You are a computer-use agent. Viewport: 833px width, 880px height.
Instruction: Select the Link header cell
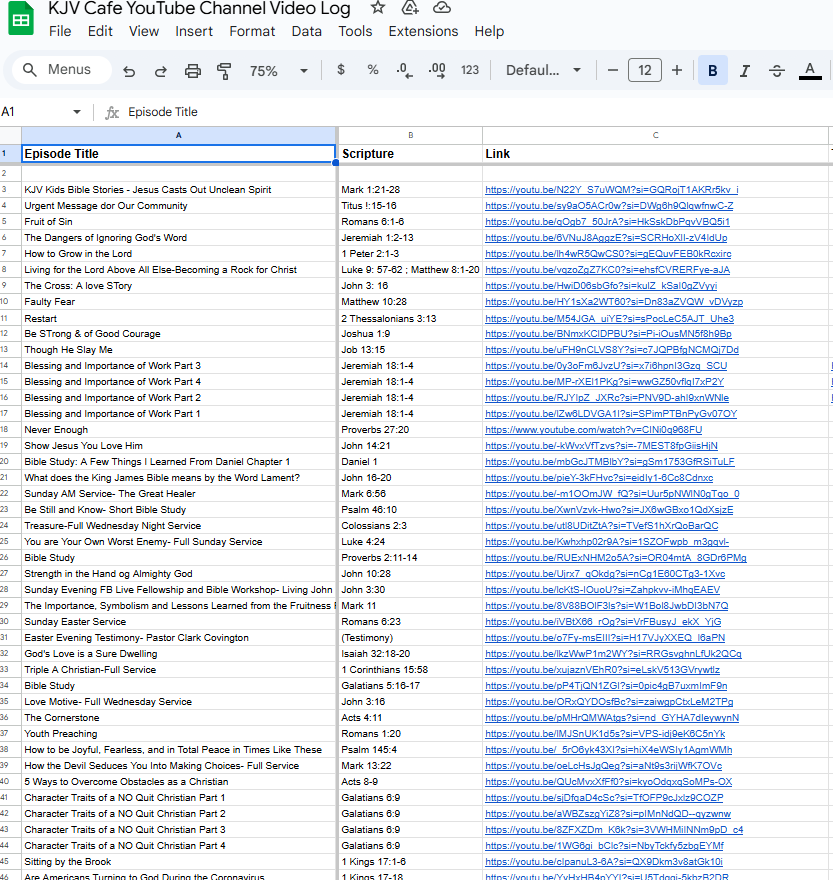(x=655, y=154)
